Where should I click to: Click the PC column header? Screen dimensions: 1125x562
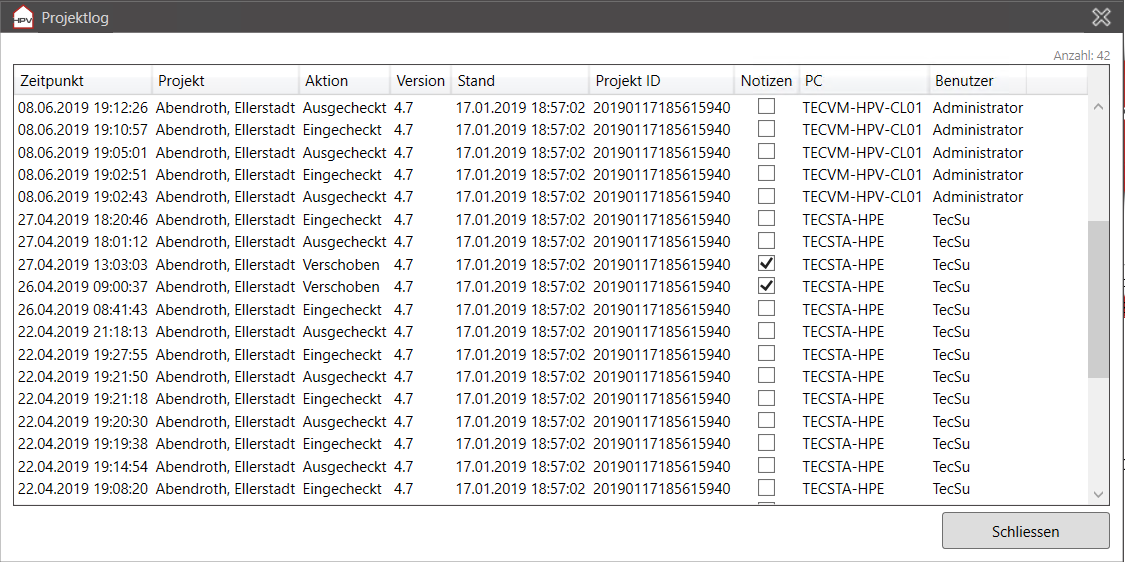pyautogui.click(x=865, y=81)
